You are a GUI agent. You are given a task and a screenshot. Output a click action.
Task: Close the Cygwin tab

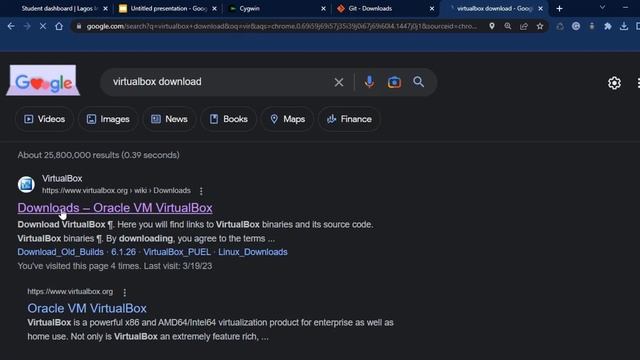coord(323,9)
